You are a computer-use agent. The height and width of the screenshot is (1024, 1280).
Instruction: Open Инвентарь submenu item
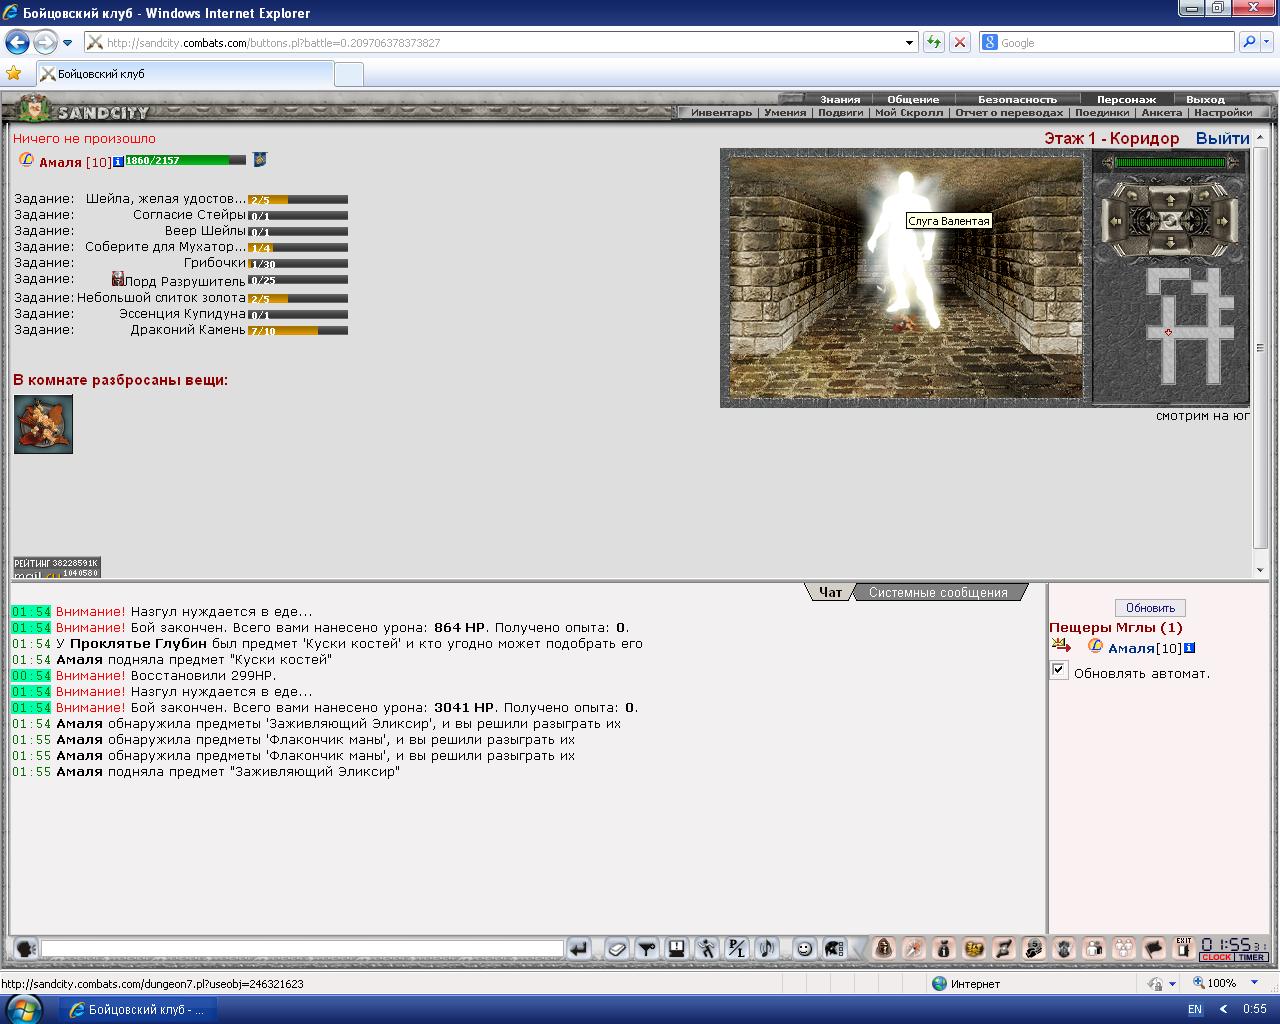coord(721,113)
